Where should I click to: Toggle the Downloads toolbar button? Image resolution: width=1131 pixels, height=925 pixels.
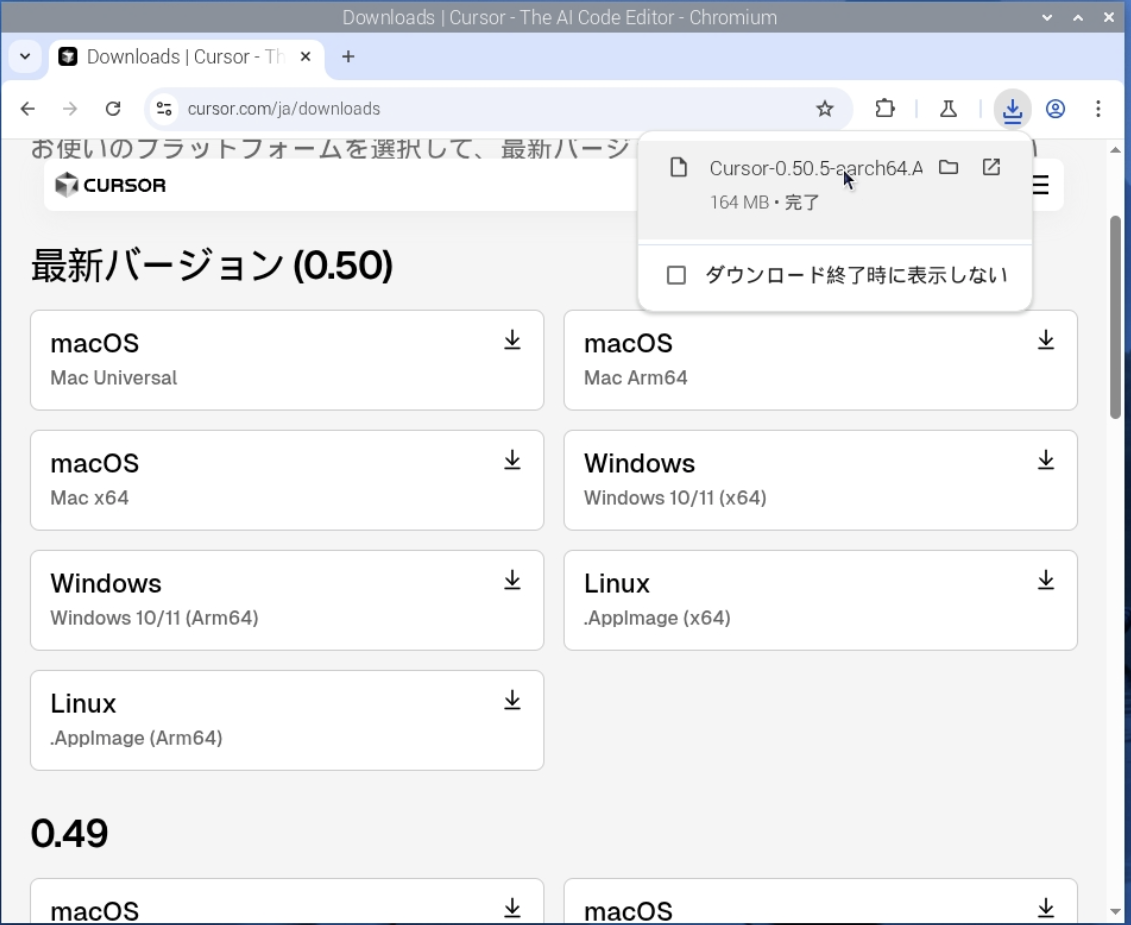point(1013,109)
